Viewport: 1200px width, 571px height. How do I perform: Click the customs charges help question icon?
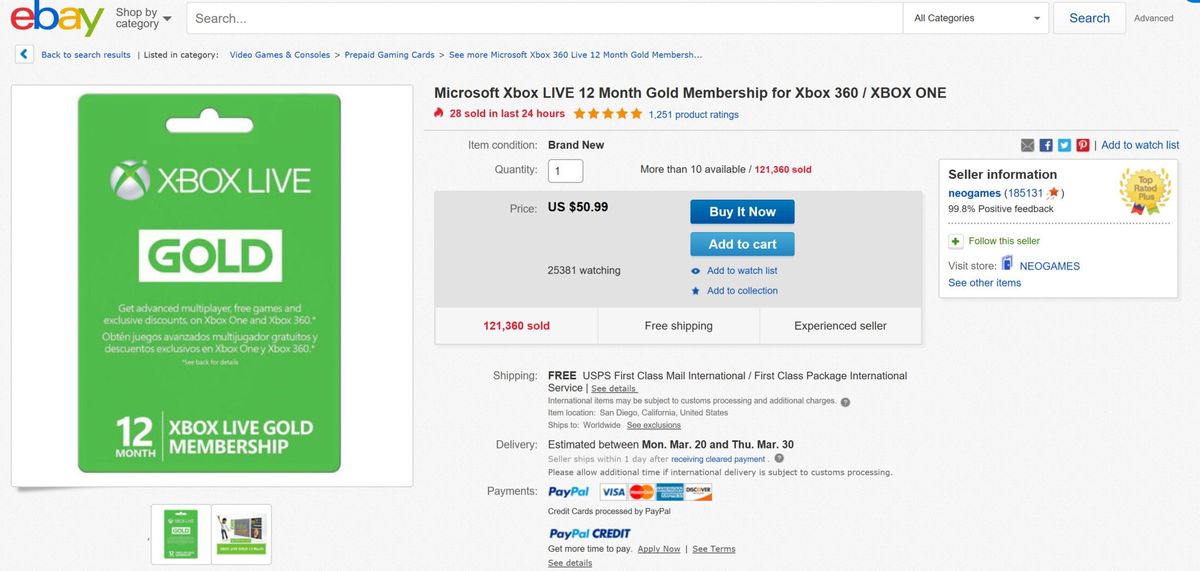(x=846, y=402)
